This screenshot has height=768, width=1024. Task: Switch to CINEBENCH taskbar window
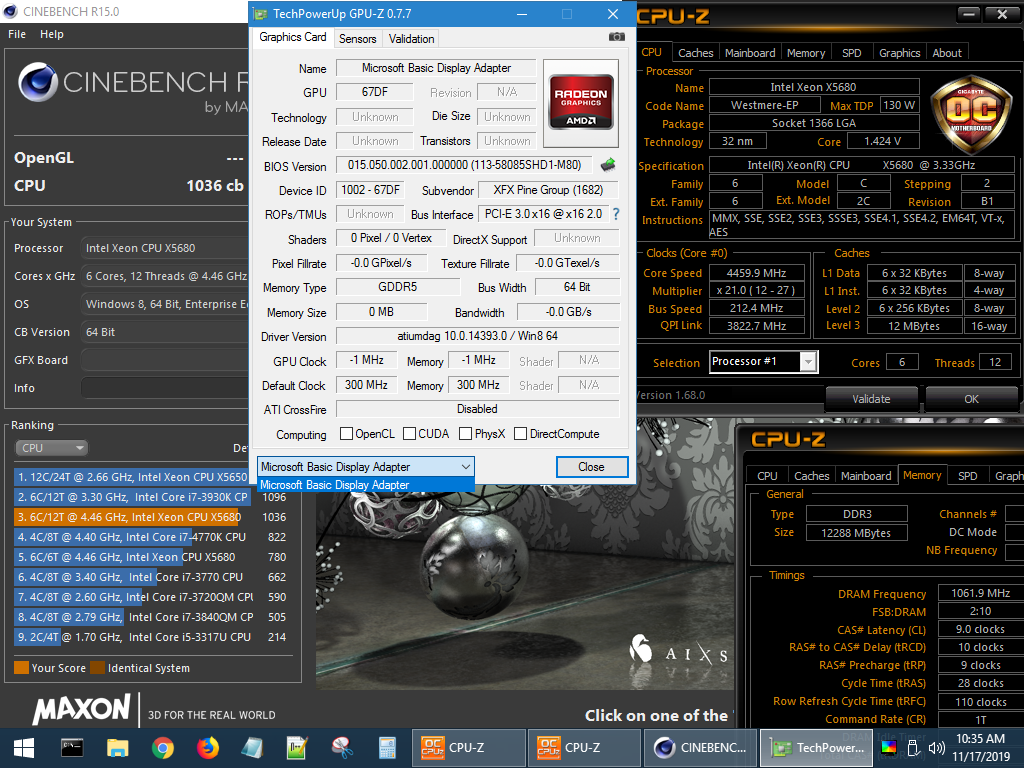(x=701, y=748)
